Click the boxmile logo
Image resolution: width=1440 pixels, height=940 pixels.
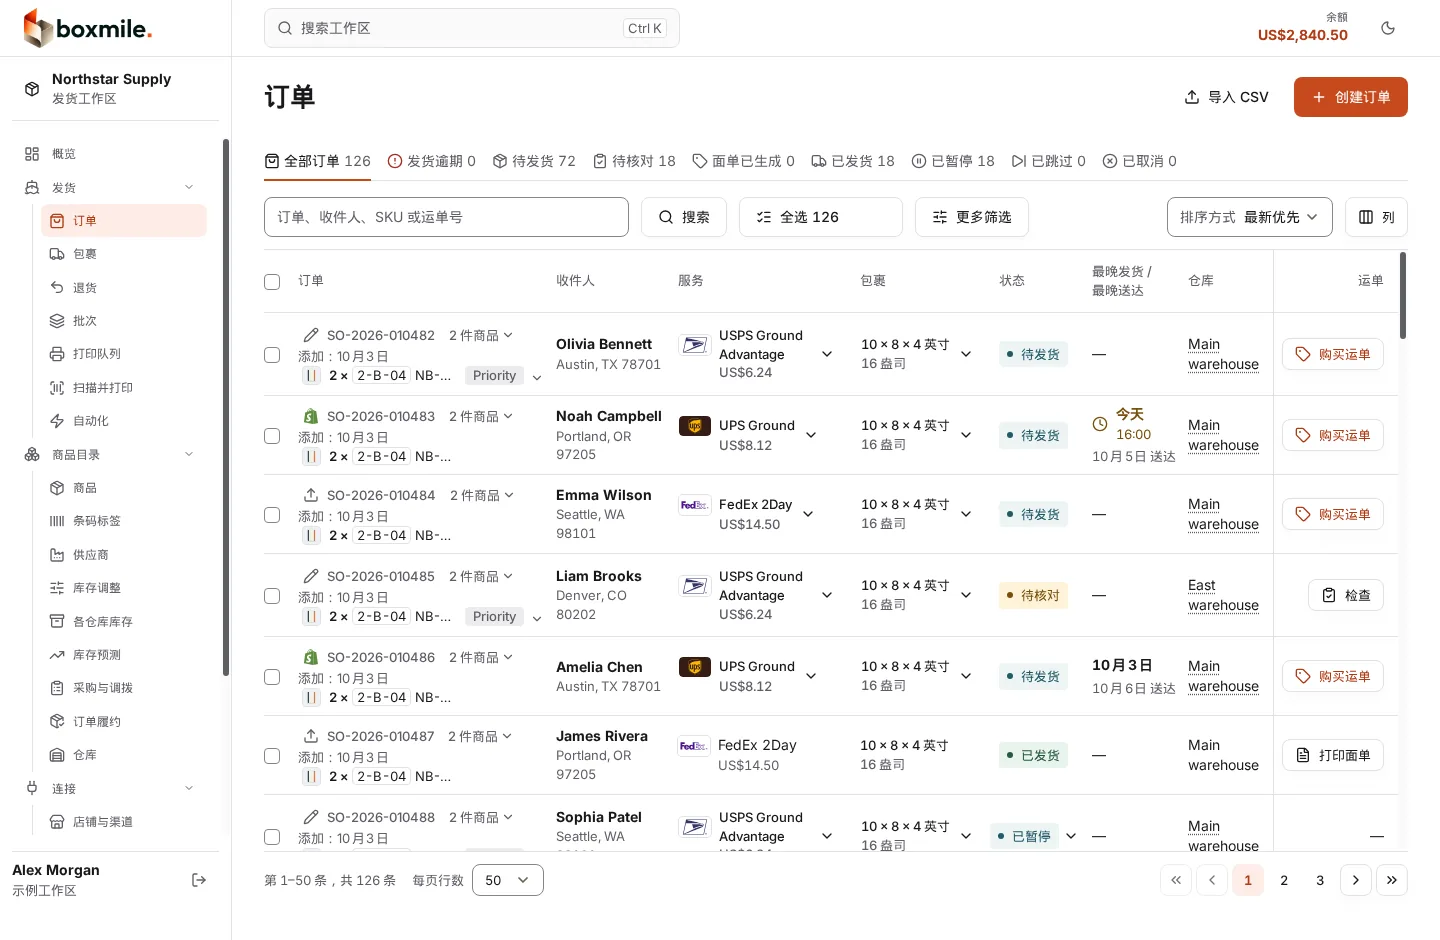point(88,28)
